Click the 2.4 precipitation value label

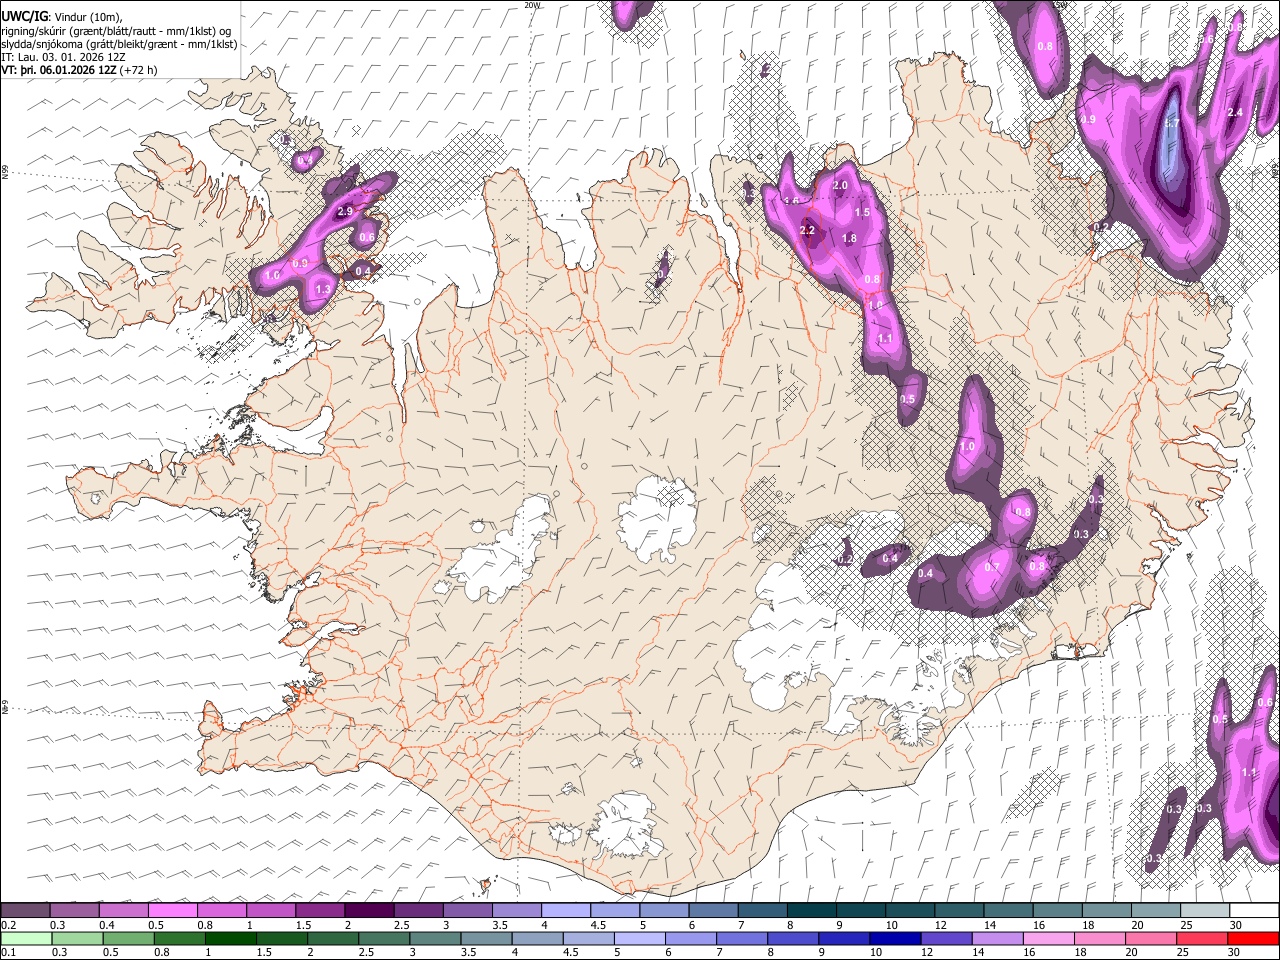coord(1234,112)
